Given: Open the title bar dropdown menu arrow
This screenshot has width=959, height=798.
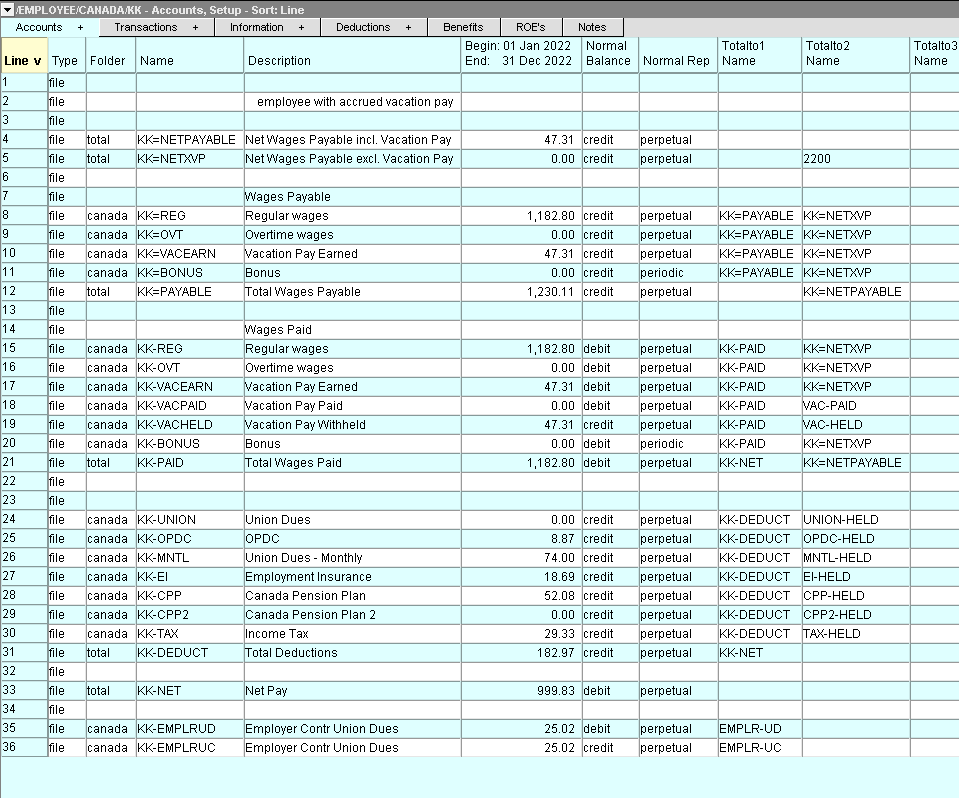Looking at the screenshot, I should click(8, 9).
